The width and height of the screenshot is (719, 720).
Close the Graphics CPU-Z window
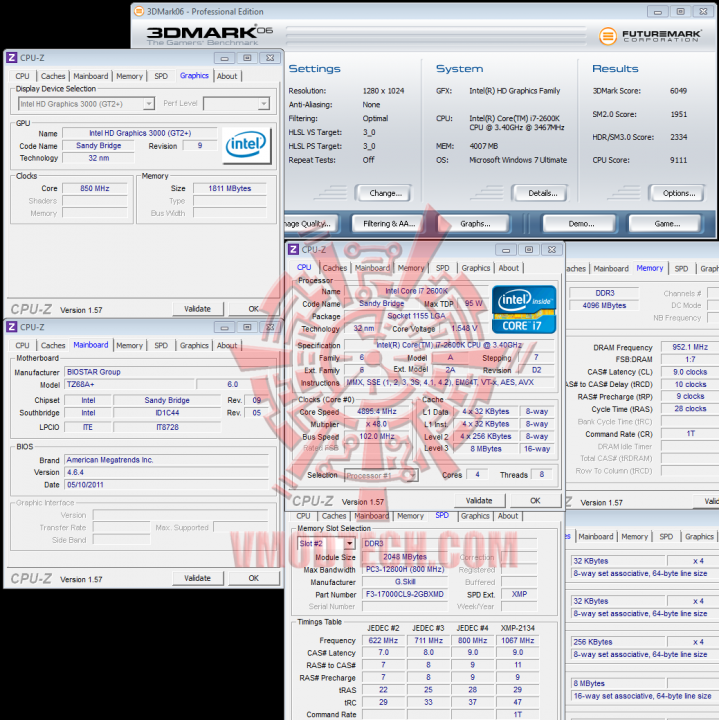point(270,58)
